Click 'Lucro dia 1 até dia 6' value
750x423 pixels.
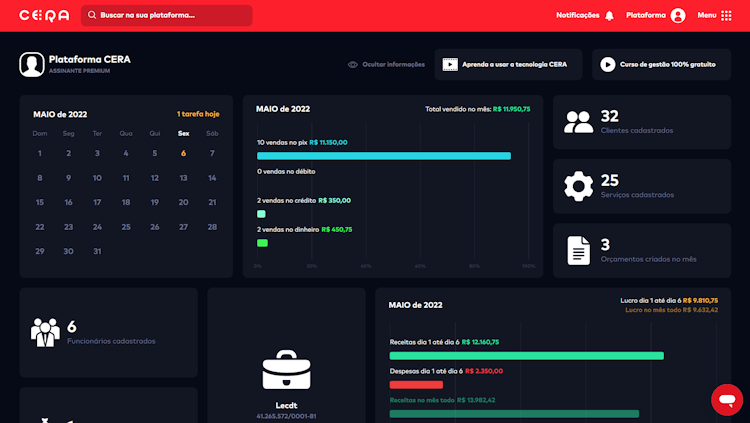(700, 301)
